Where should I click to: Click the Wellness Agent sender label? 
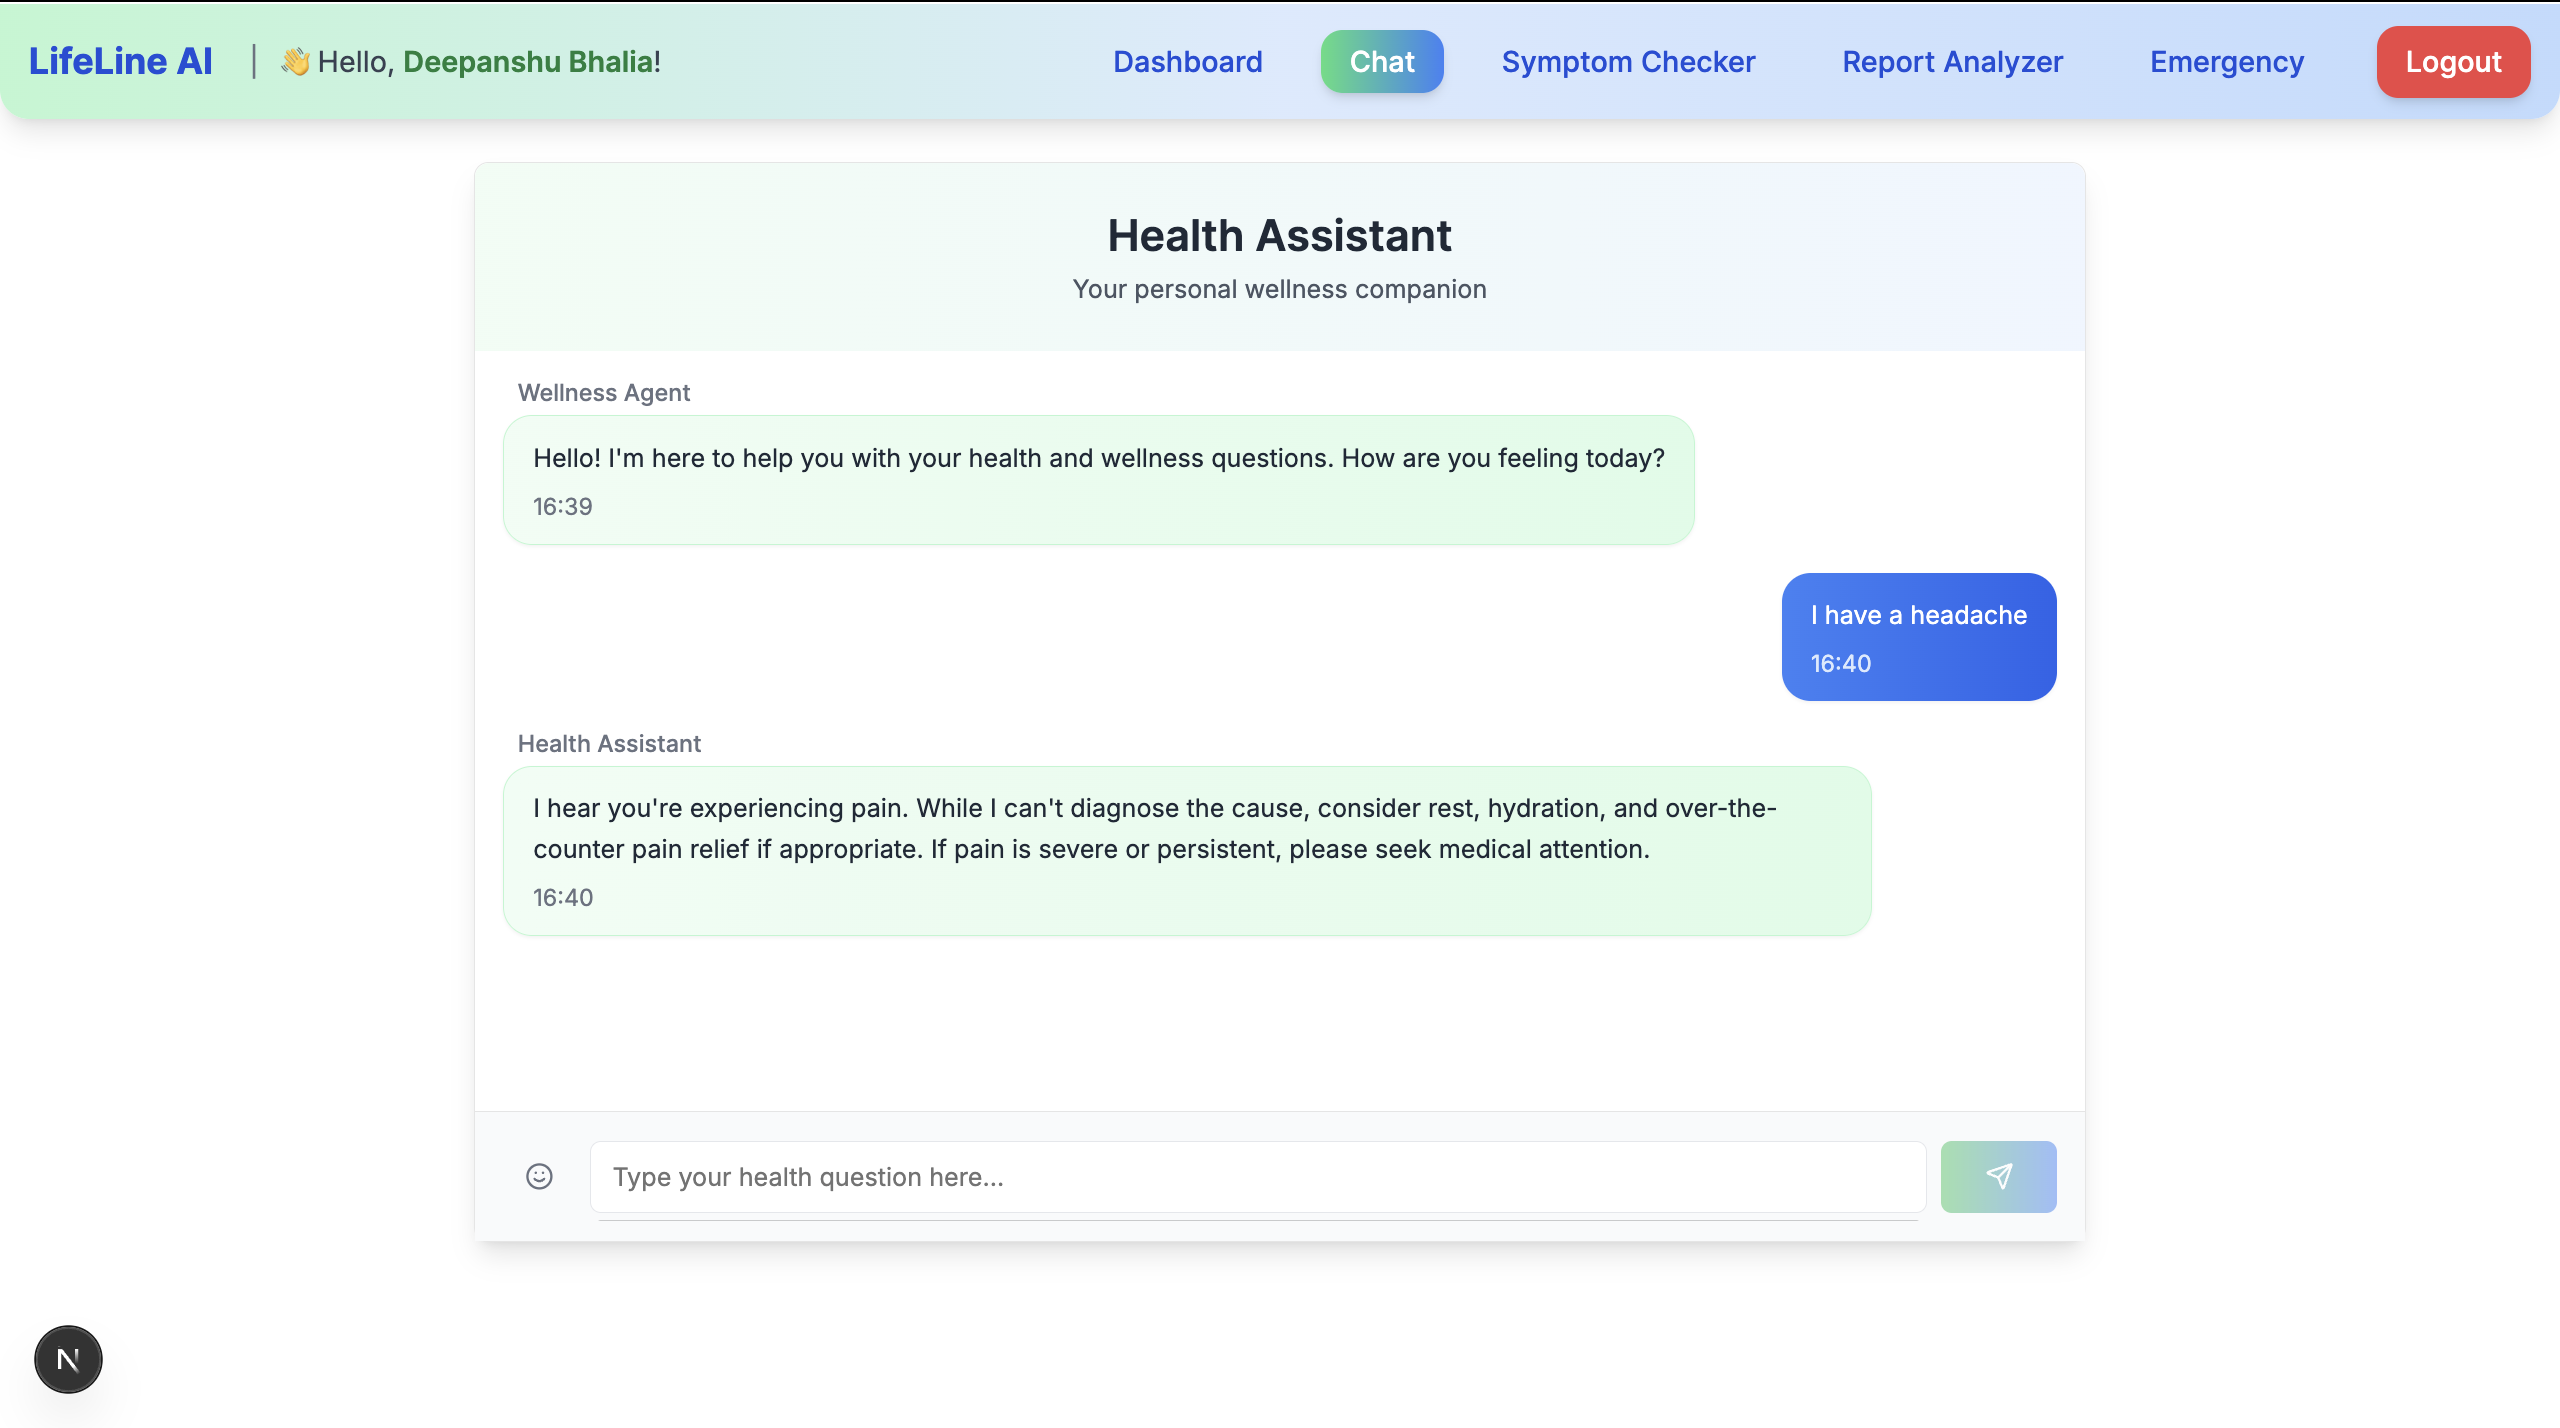pyautogui.click(x=603, y=393)
